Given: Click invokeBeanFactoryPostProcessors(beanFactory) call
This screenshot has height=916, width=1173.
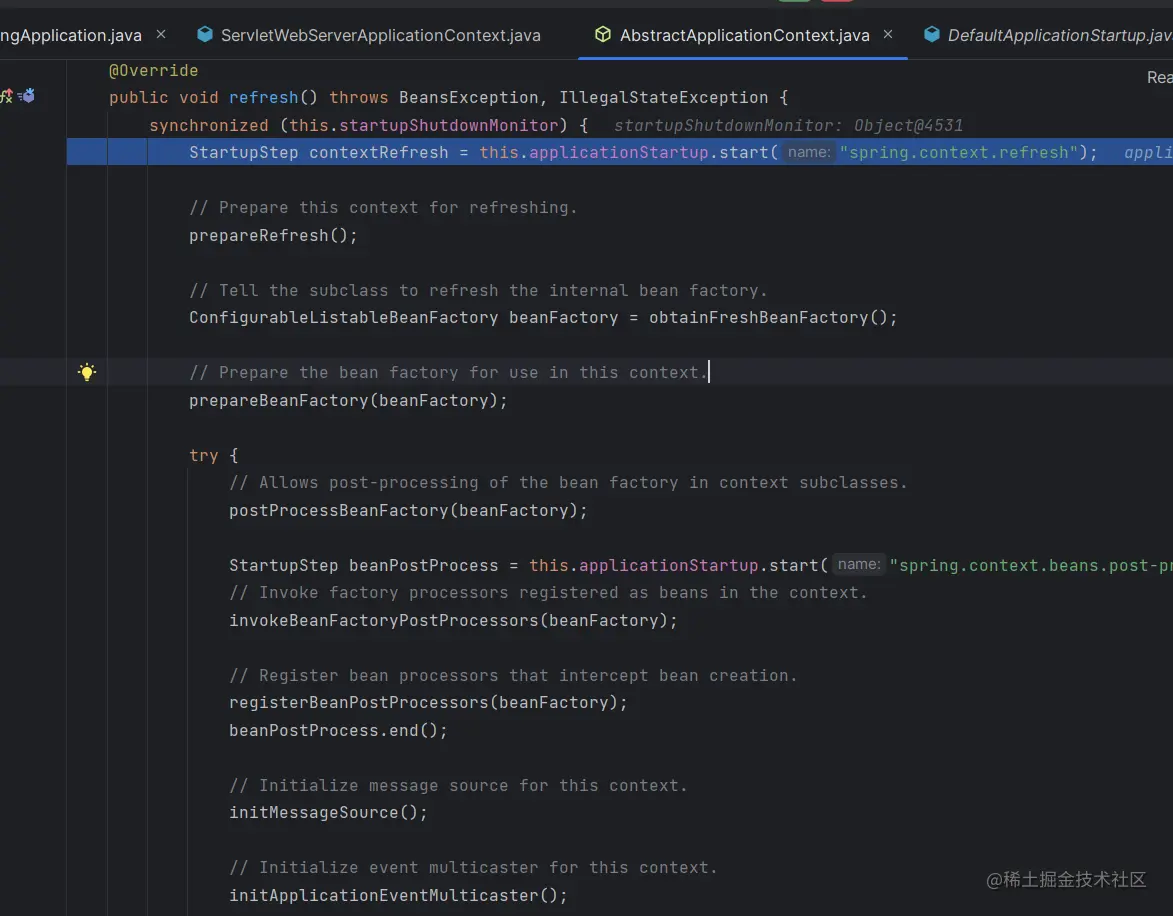Looking at the screenshot, I should click(x=453, y=620).
